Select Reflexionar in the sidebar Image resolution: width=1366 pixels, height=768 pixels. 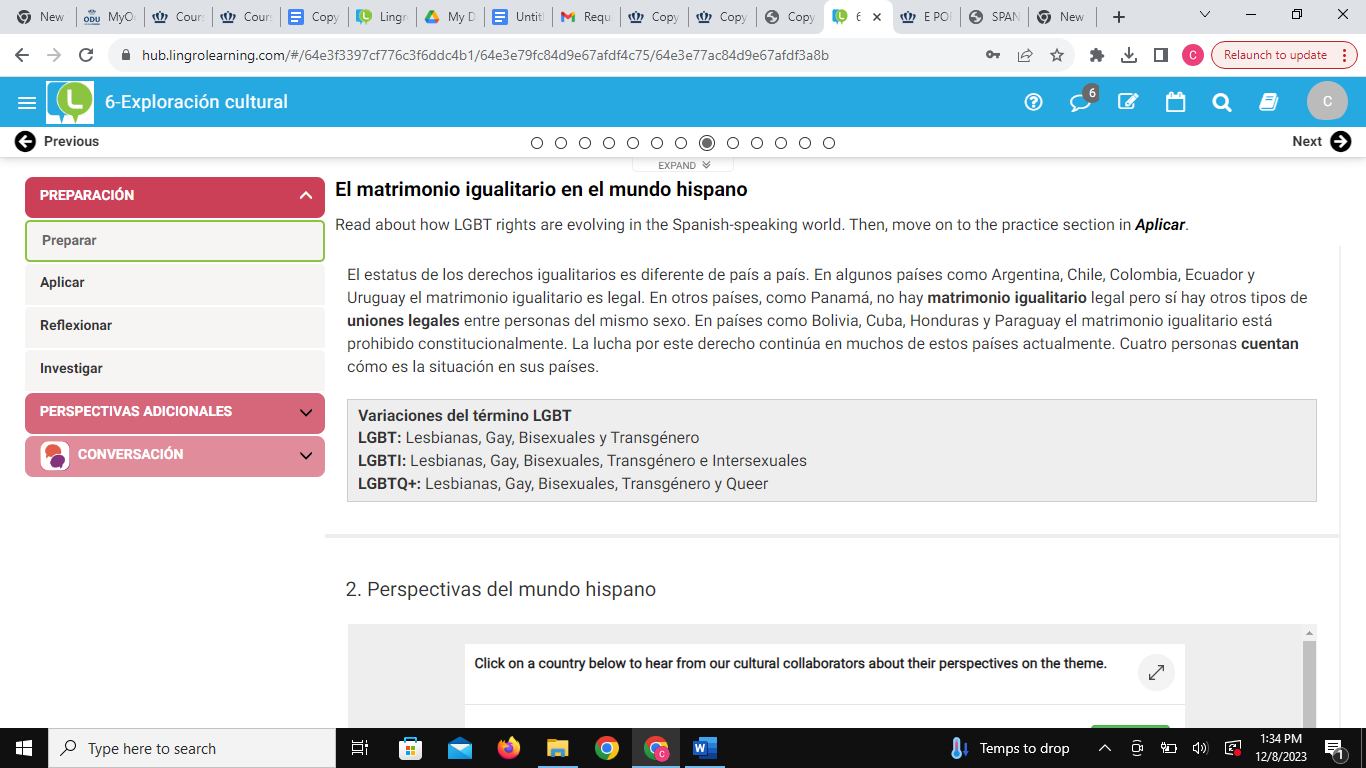click(76, 326)
